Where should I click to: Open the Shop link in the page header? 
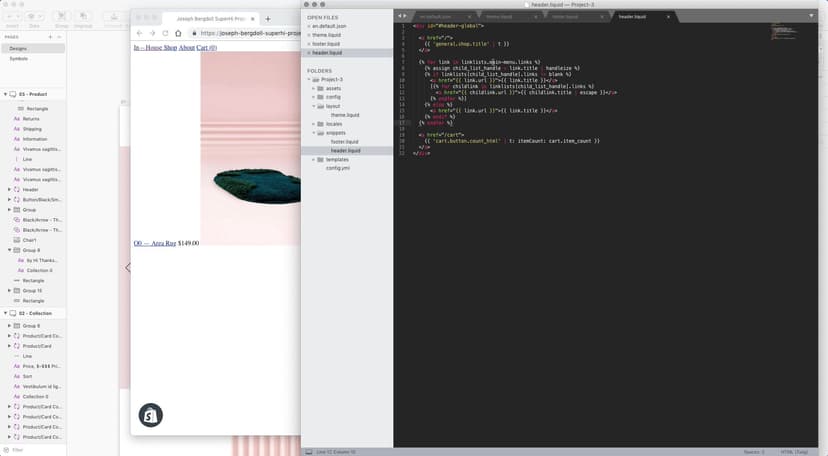pos(169,47)
